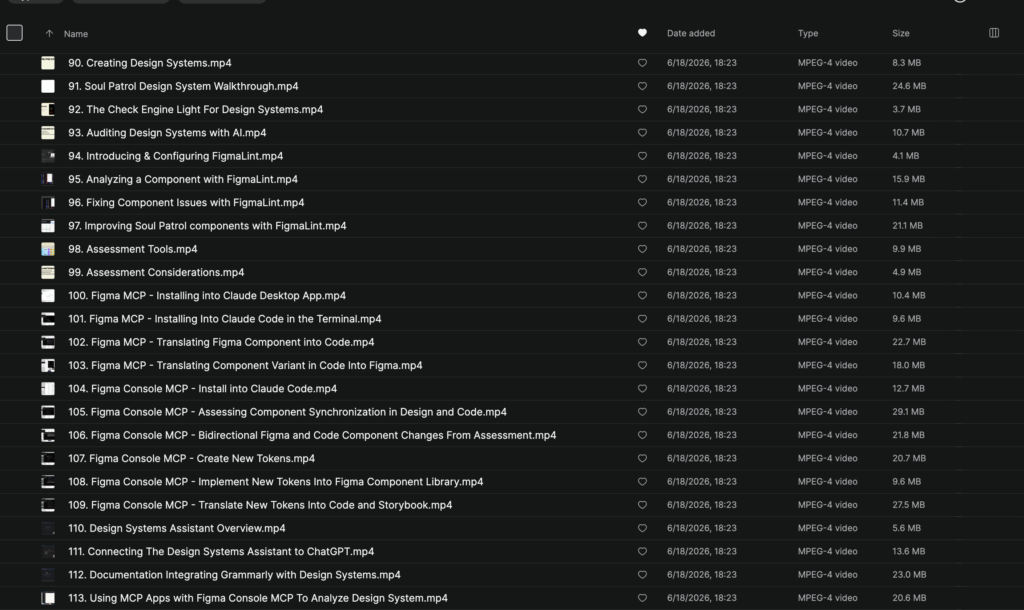Screen dimensions: 1024x610
Task: Click the 24.6 MB size value
Action: click(909, 86)
